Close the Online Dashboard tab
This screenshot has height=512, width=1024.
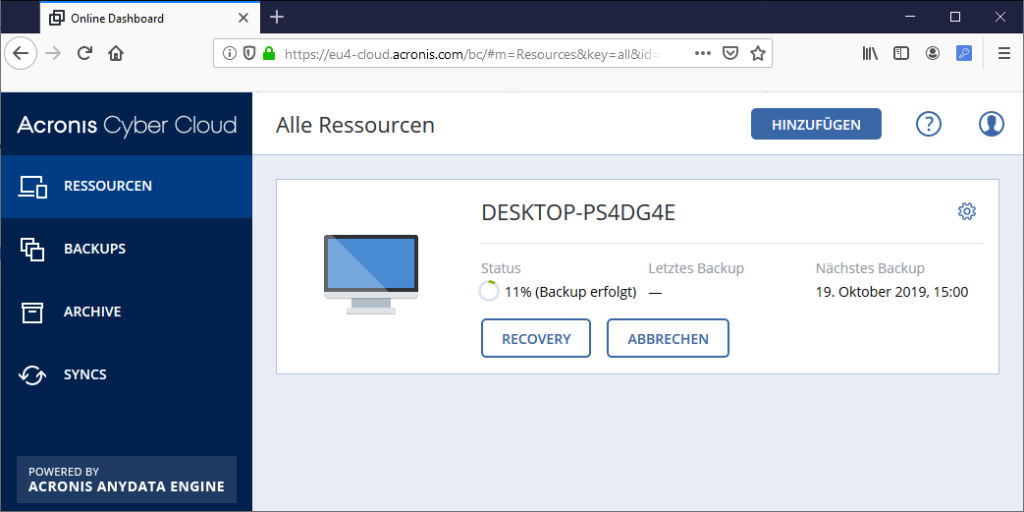(244, 18)
